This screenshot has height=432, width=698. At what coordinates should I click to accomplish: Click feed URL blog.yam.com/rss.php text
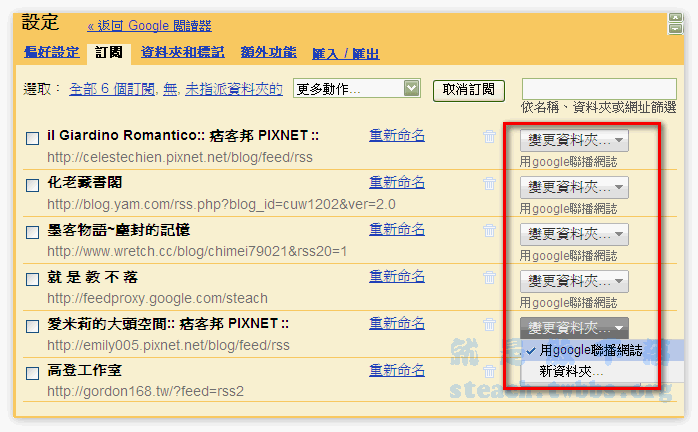click(221, 204)
